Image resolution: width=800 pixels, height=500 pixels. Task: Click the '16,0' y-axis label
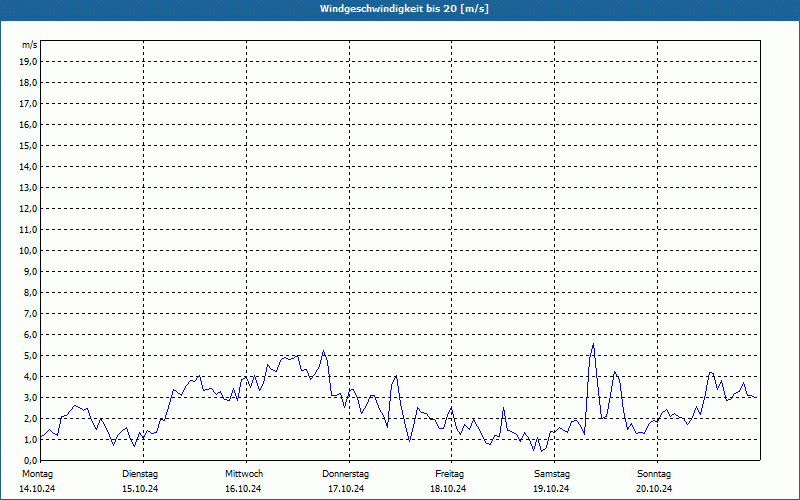pyautogui.click(x=28, y=124)
